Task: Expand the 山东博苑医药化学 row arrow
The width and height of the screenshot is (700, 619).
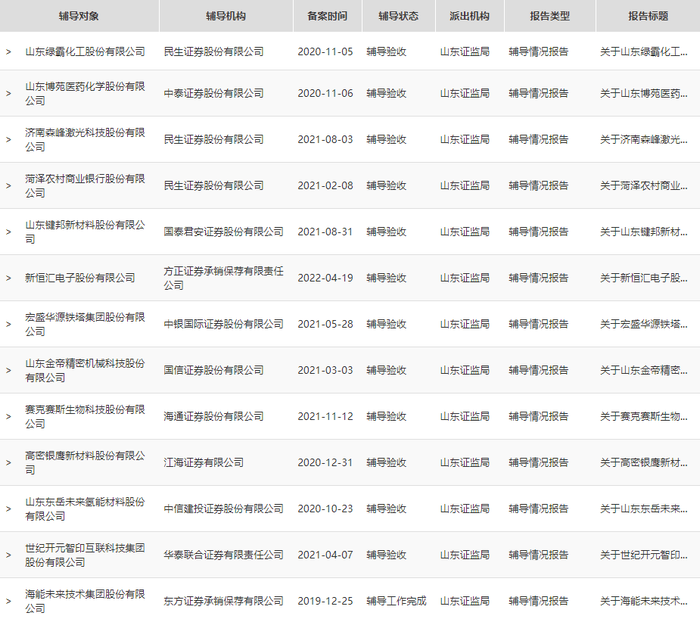Action: click(x=8, y=94)
